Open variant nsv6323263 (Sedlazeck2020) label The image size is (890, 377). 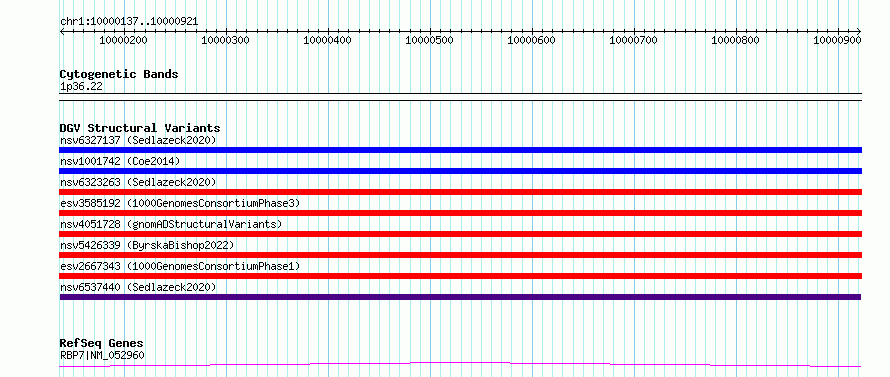tap(138, 182)
